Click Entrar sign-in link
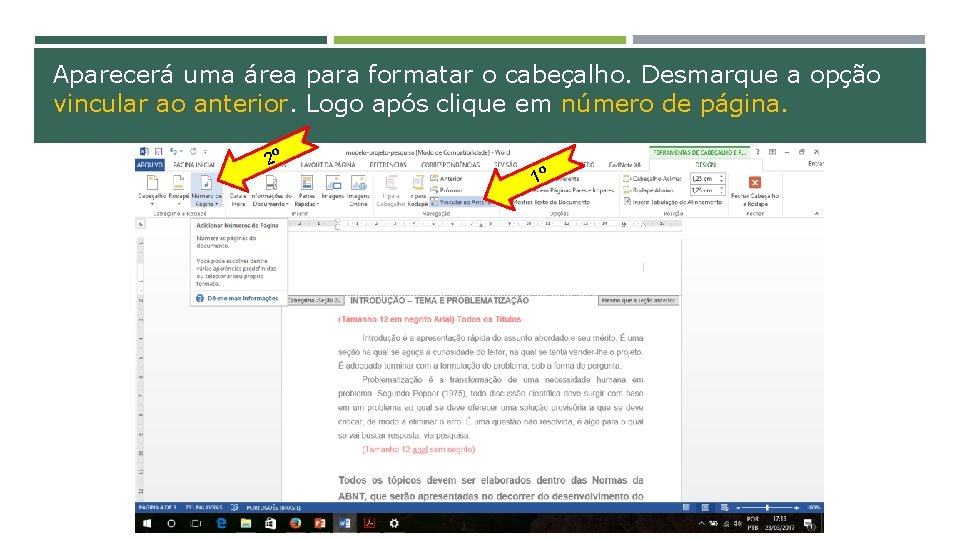 [x=816, y=164]
